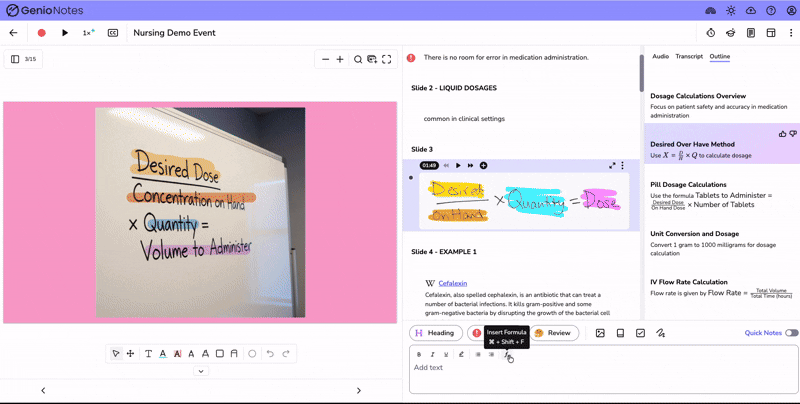
Task: Open the dashboard gauge icon in header
Action: (710, 10)
